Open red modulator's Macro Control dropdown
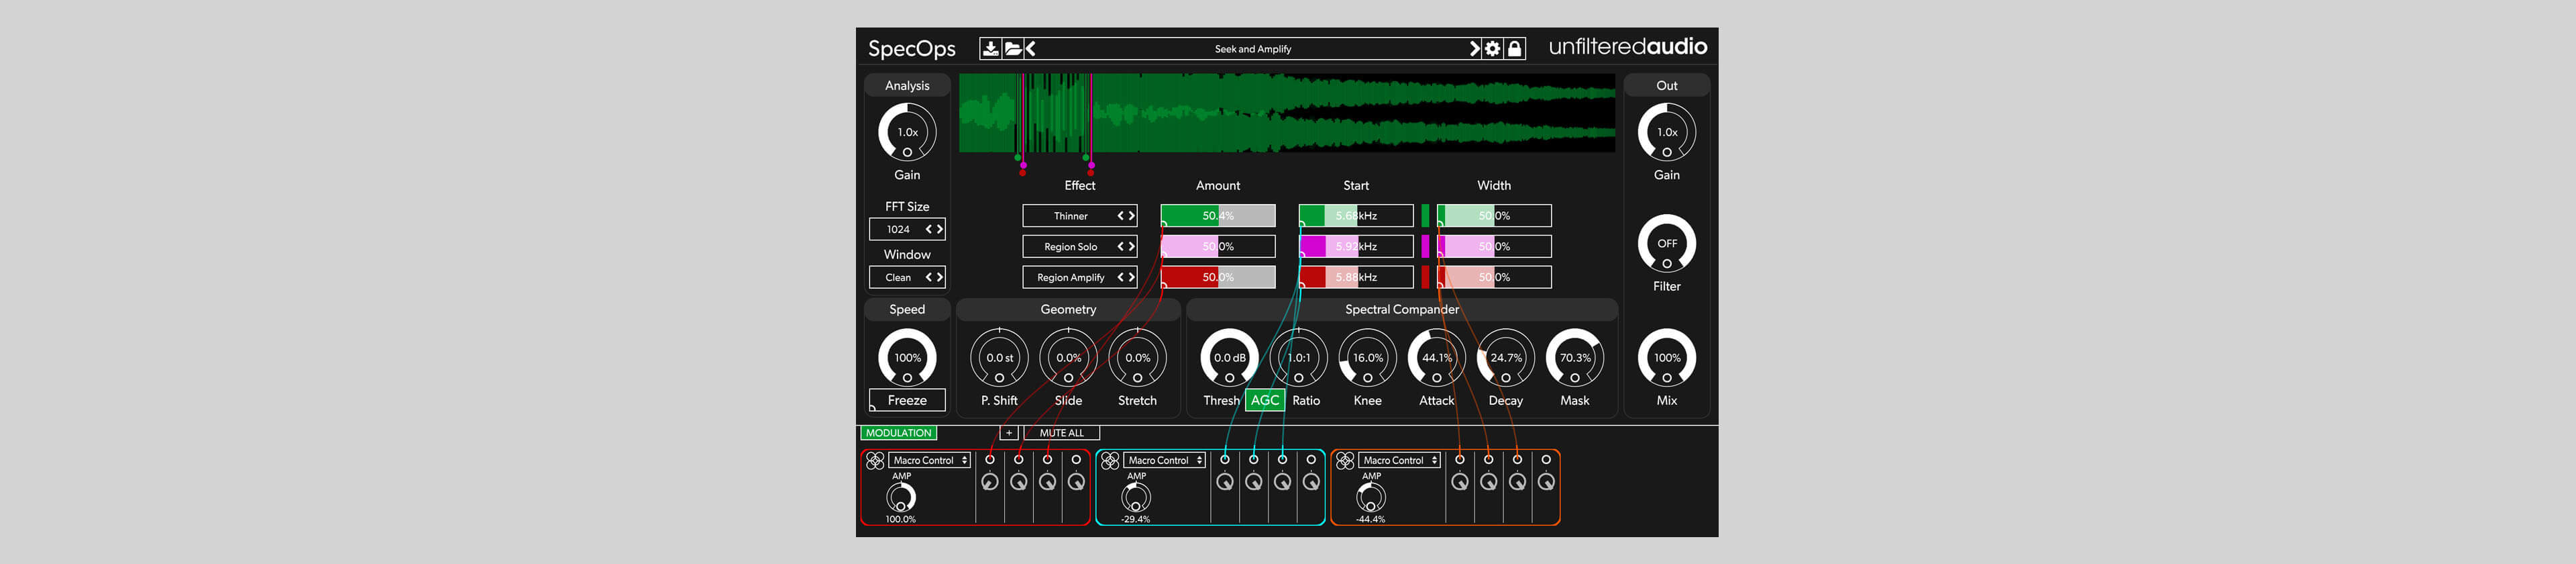The width and height of the screenshot is (2576, 564). click(930, 461)
